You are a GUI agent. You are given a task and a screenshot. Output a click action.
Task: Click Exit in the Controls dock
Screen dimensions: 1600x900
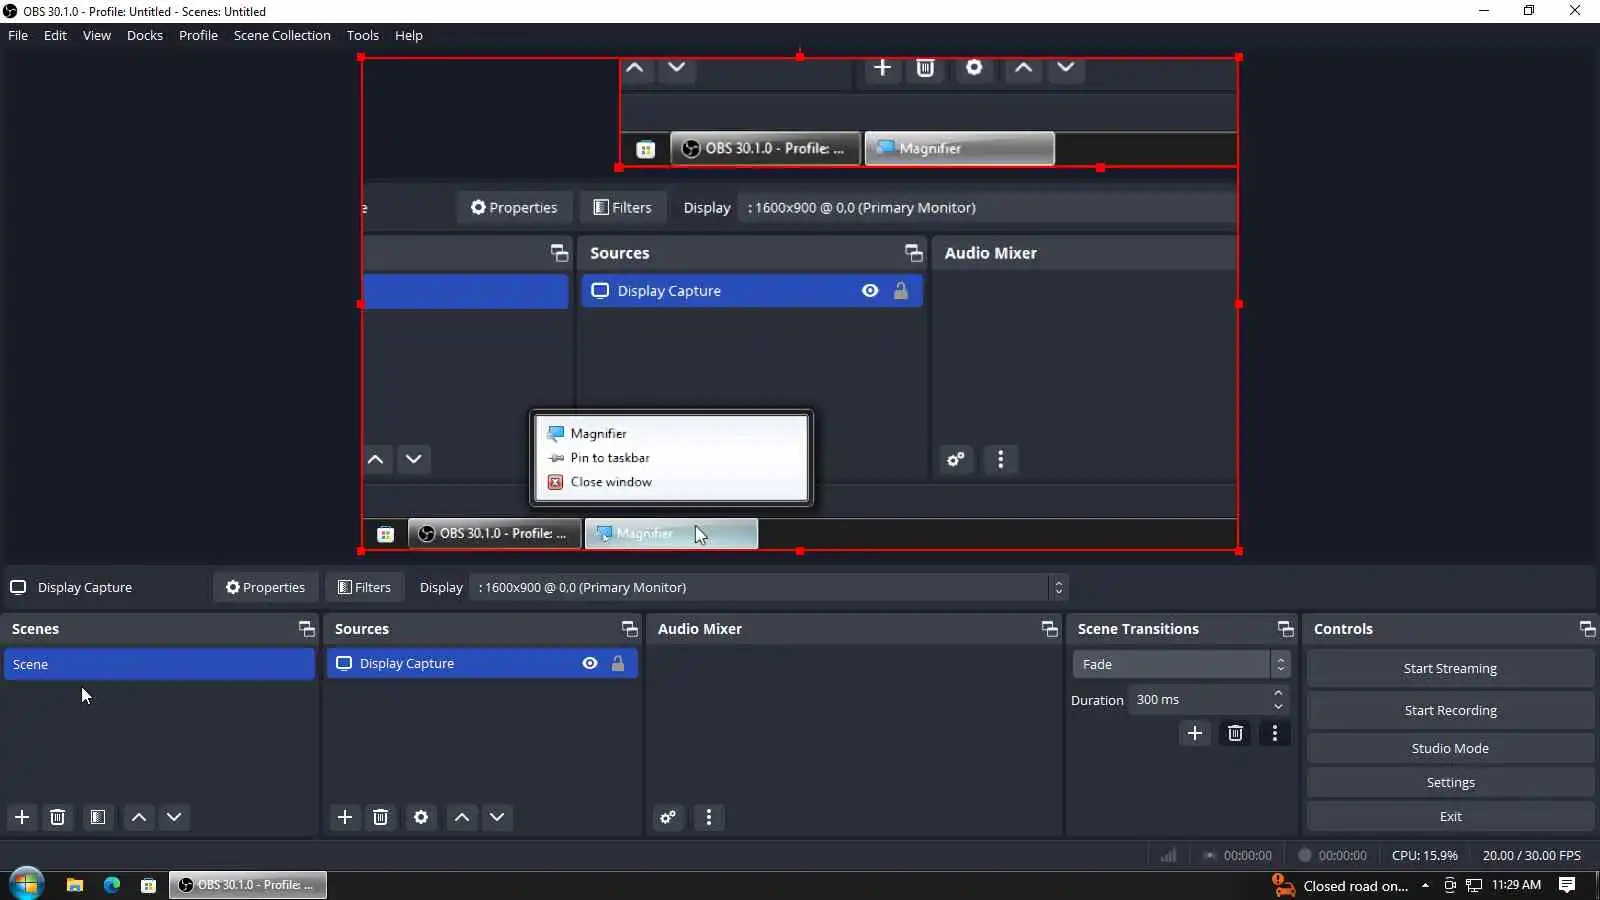pos(1450,816)
